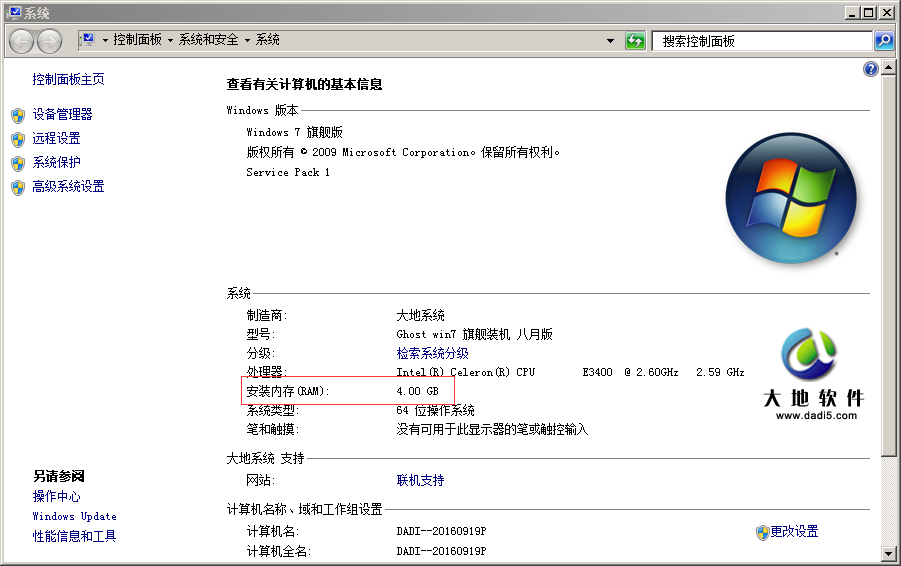Open the 联机支持 website link

(420, 481)
